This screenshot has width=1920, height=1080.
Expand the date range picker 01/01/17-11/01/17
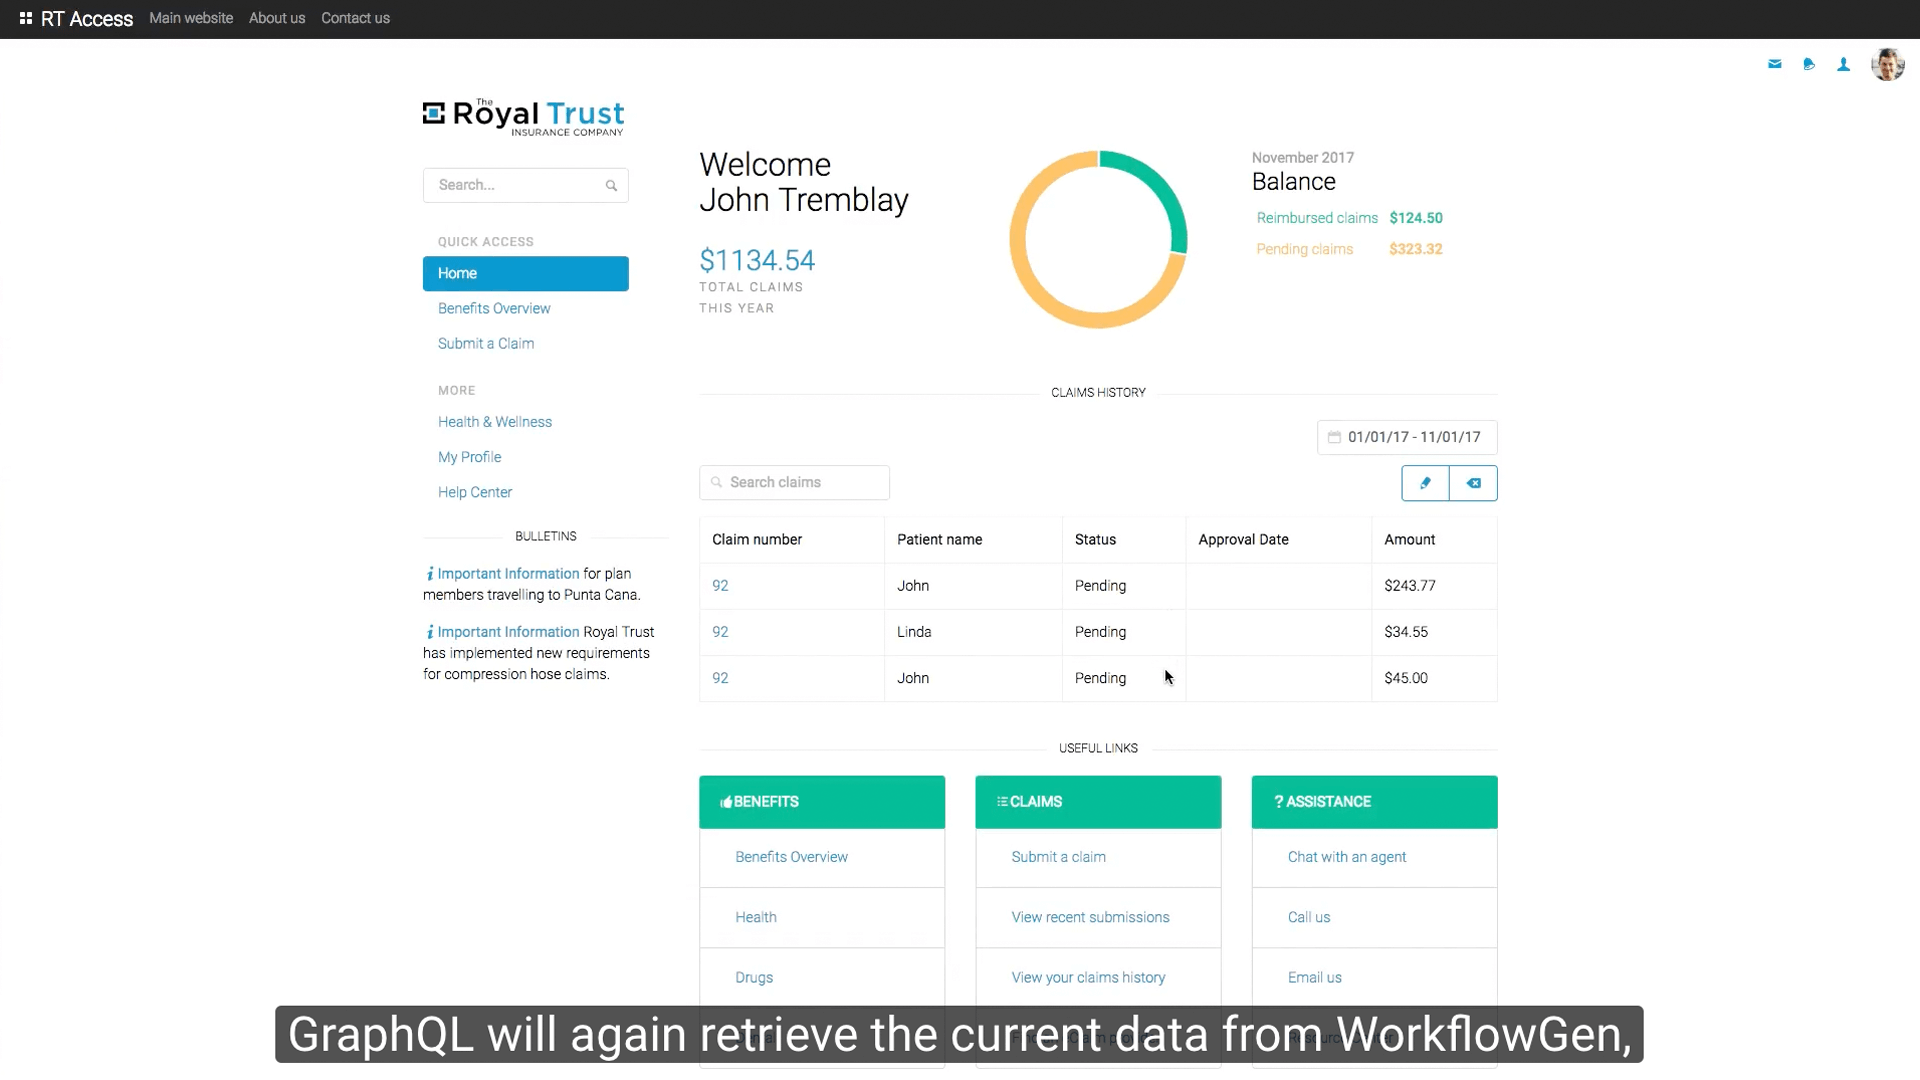(1406, 436)
